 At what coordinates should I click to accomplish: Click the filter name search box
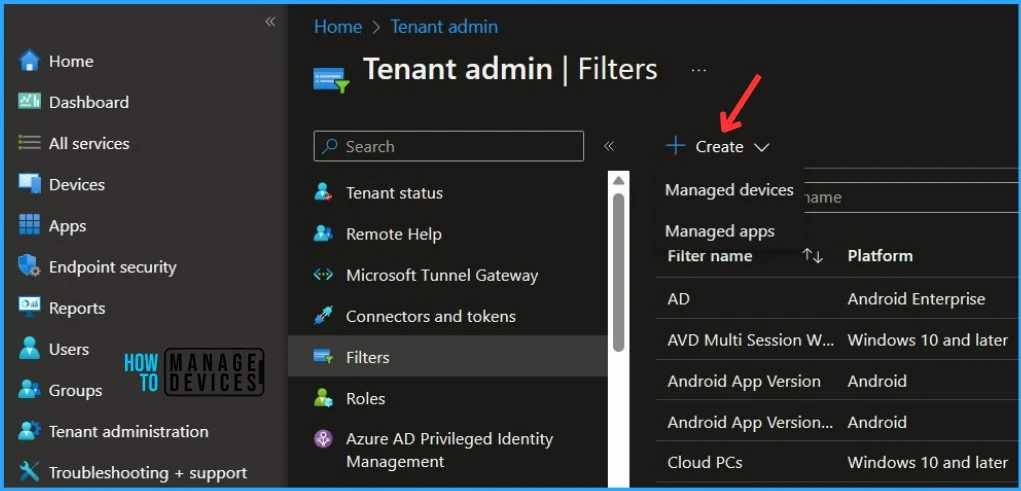(912, 197)
